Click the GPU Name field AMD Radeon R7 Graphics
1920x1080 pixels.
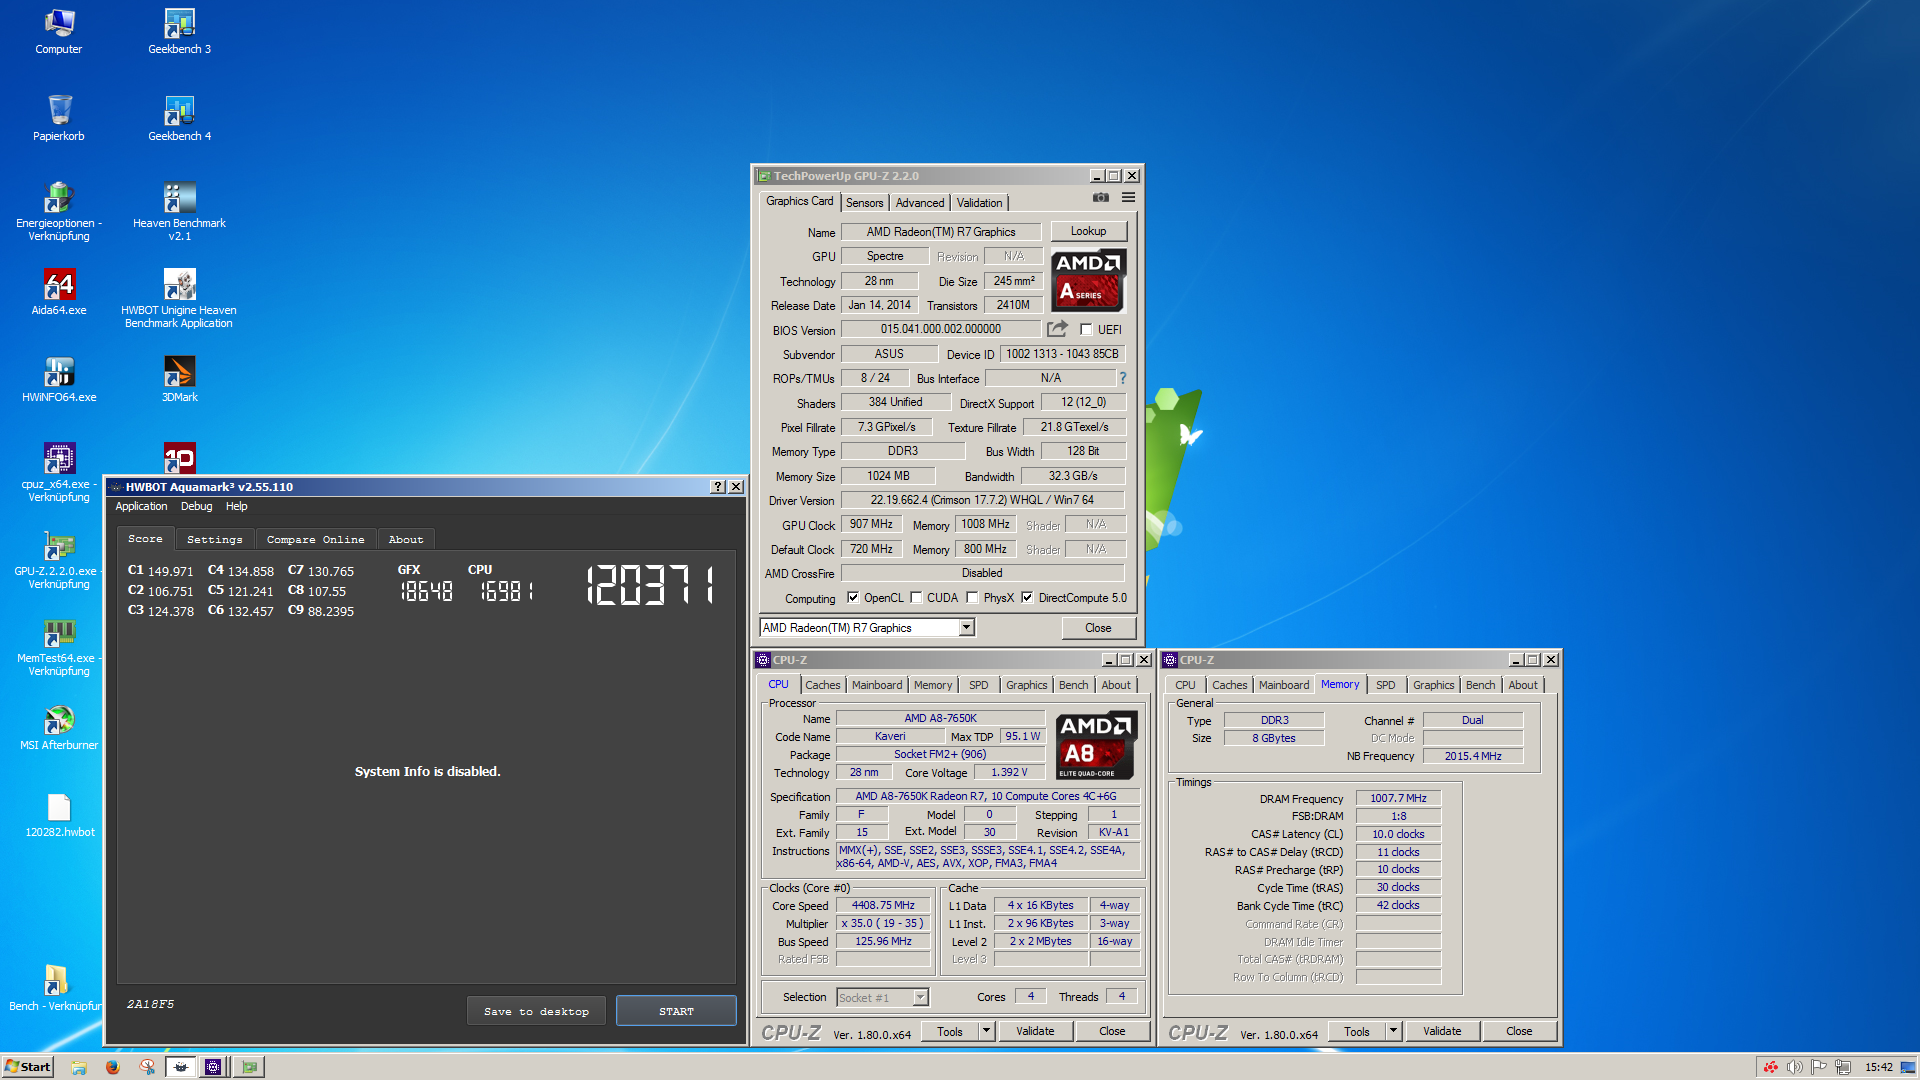[940, 231]
